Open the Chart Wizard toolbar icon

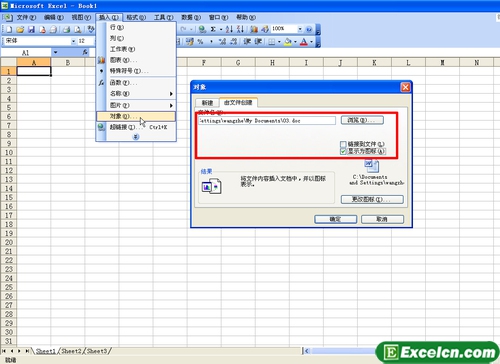coord(254,29)
